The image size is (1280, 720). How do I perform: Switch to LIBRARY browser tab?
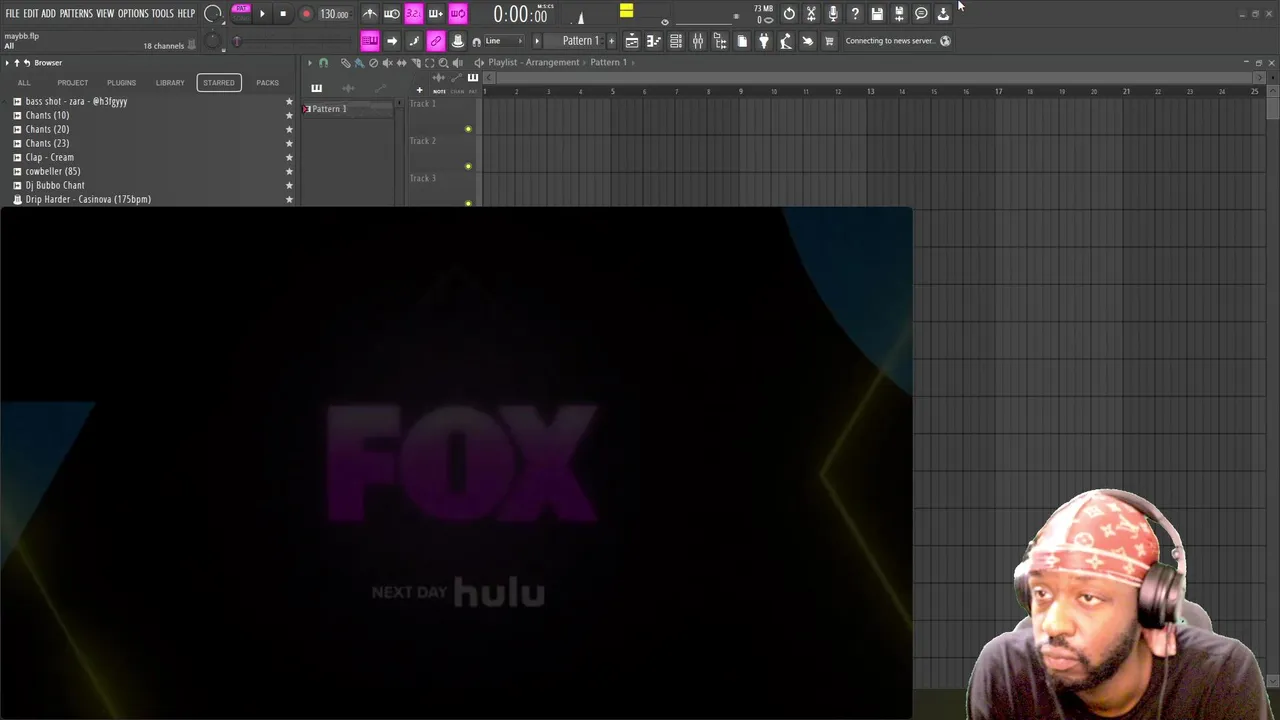170,82
